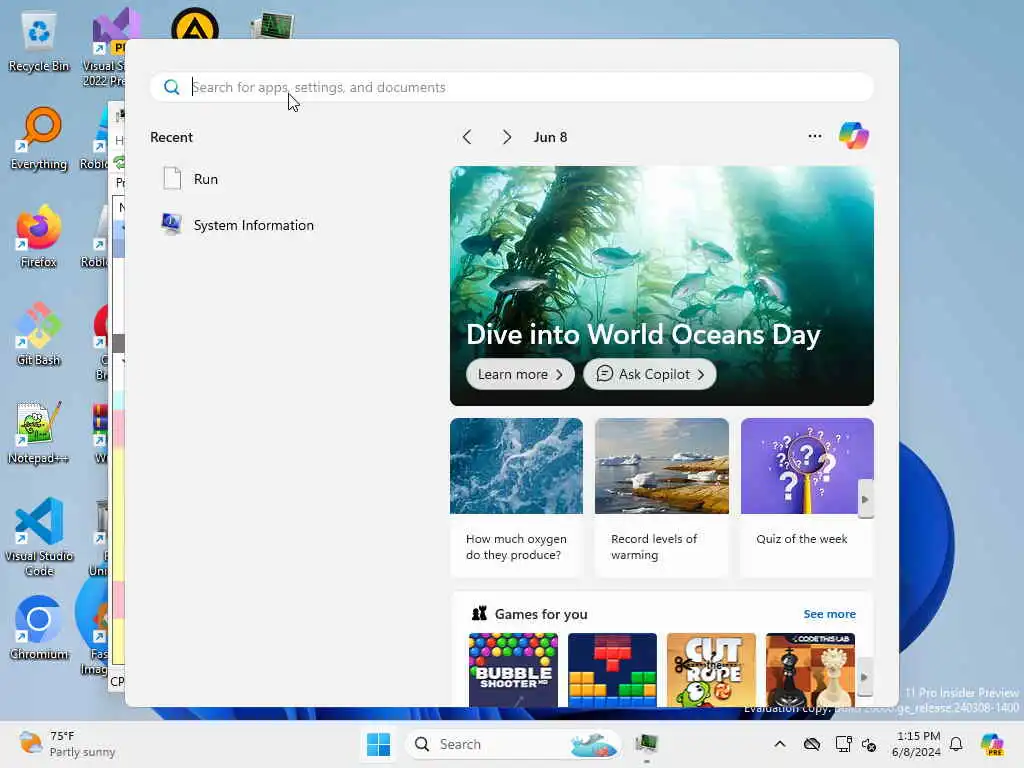Screen dimensions: 1024x768
Task: Launch Visual Studio Code from desktop
Action: pos(39,537)
